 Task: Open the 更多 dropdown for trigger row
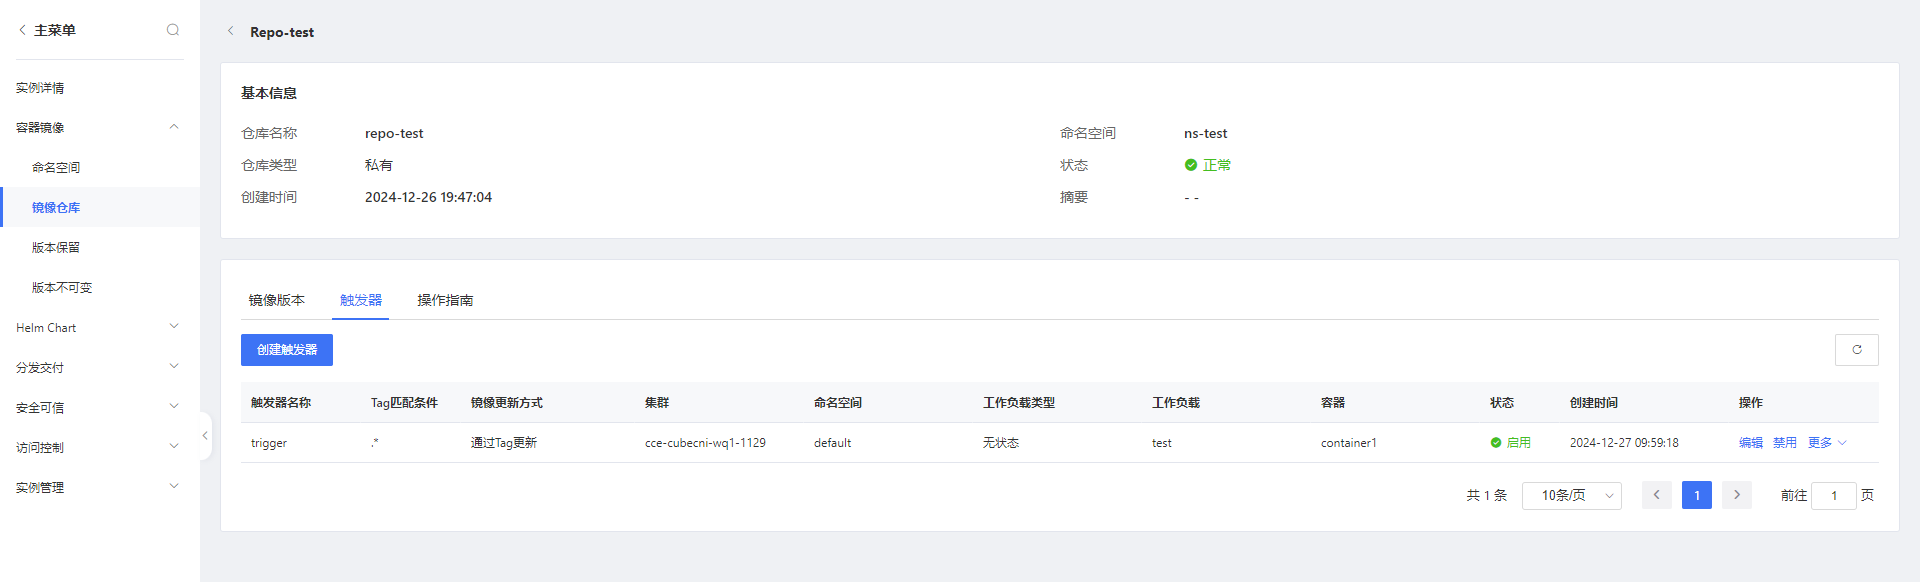click(1827, 443)
